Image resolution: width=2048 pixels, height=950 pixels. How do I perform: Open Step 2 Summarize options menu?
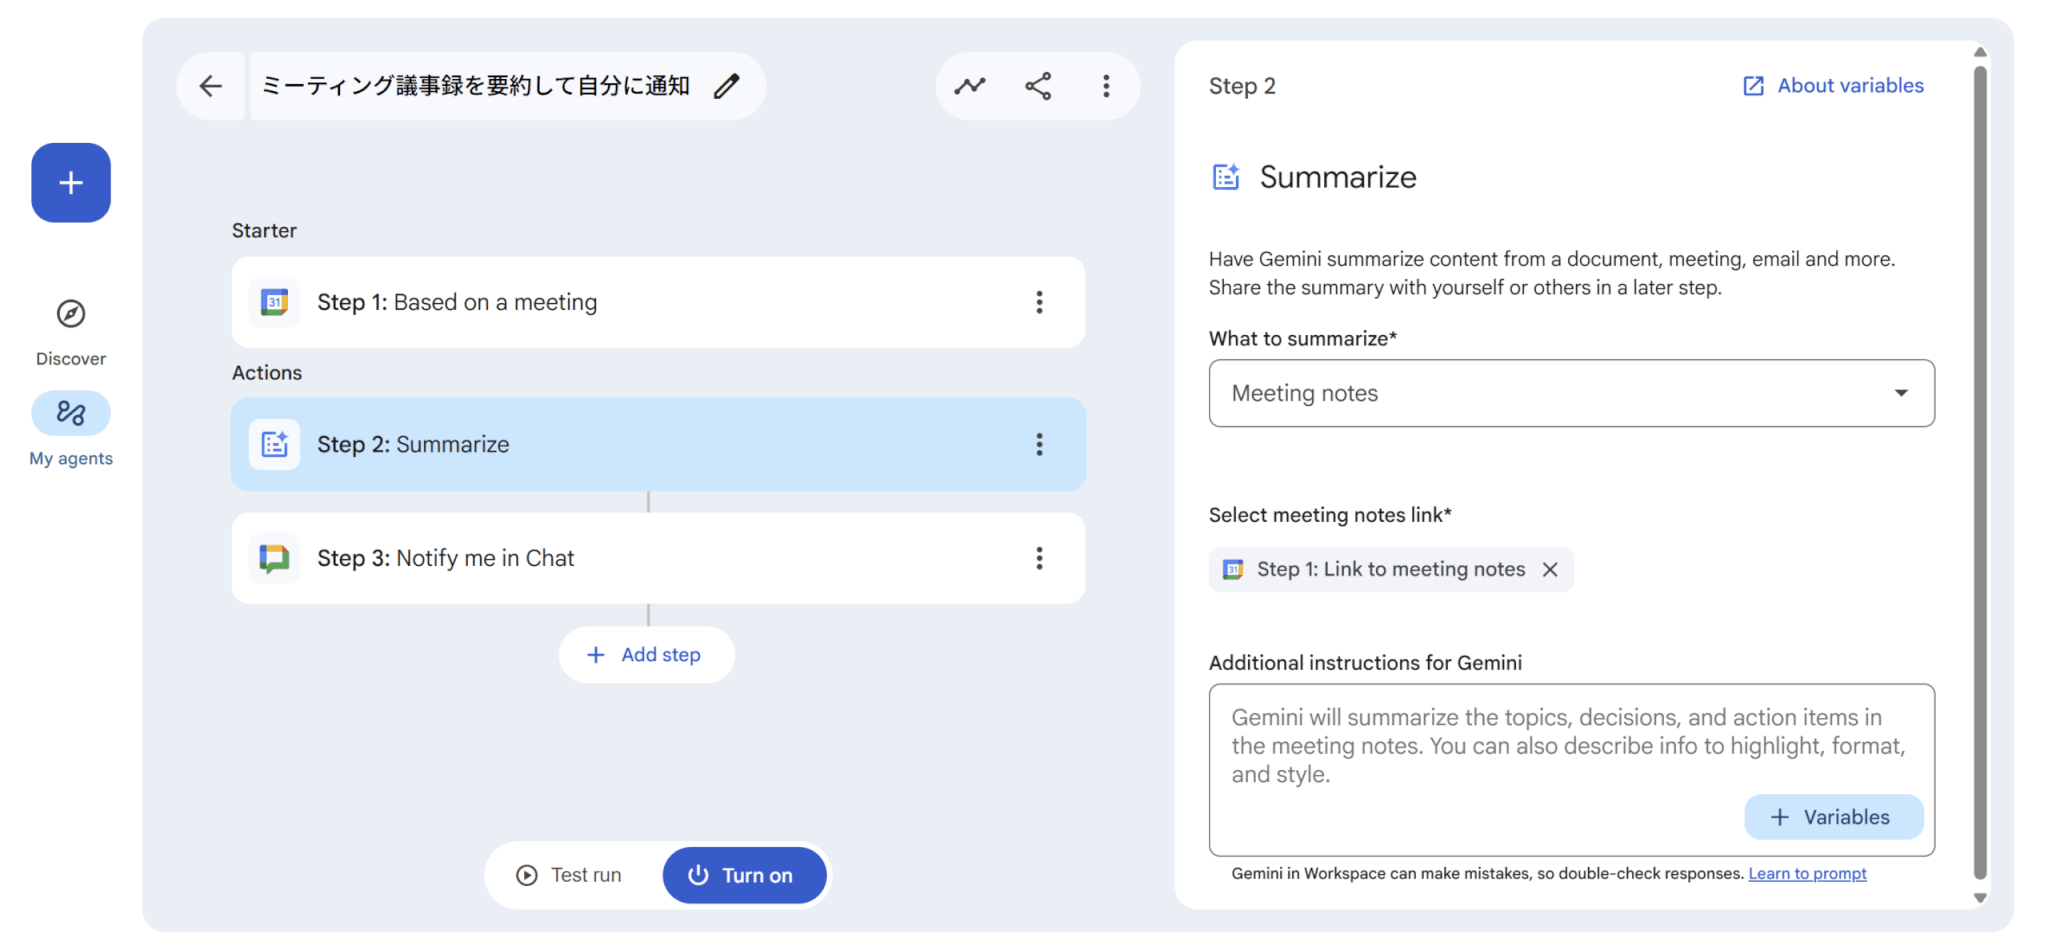(x=1039, y=444)
